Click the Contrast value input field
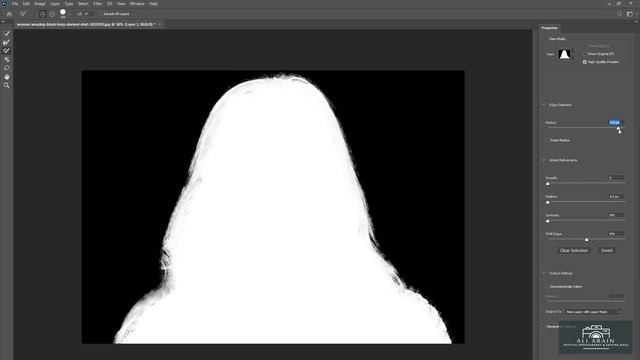The width and height of the screenshot is (640, 360). point(616,215)
